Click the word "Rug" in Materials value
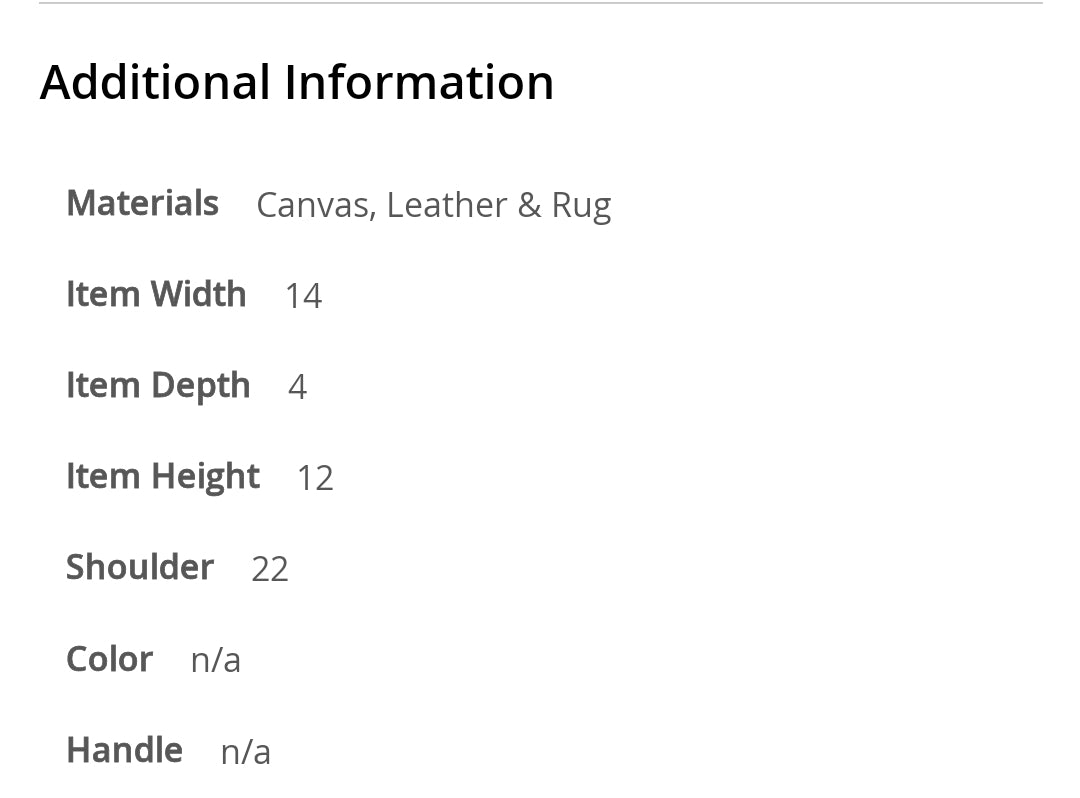This screenshot has width=1080, height=798. 581,206
